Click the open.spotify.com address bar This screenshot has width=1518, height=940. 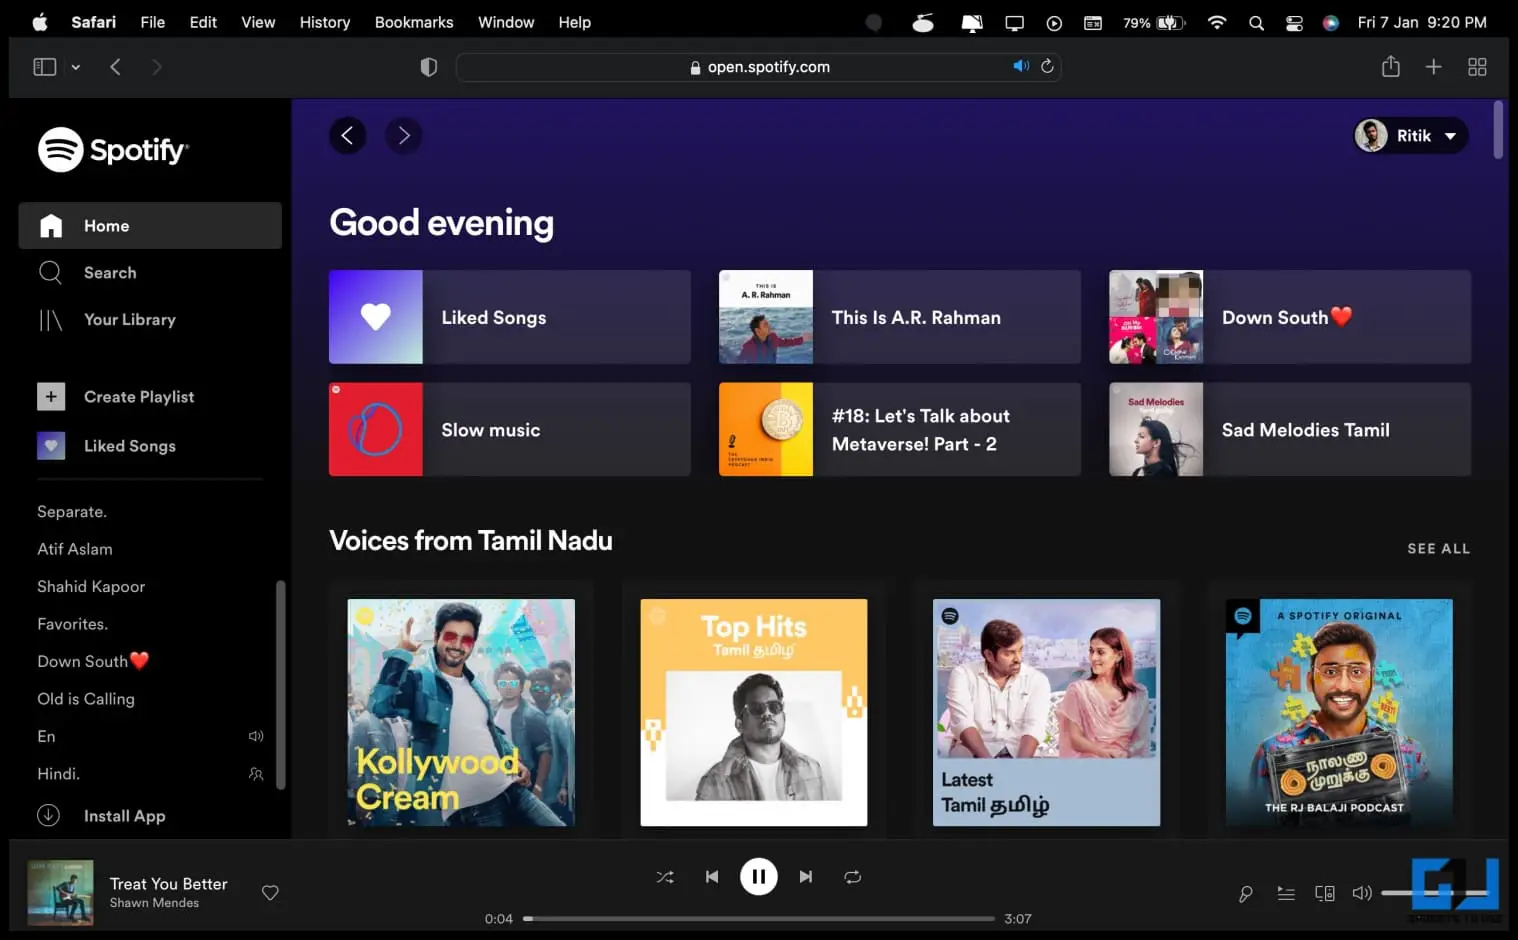coord(759,67)
